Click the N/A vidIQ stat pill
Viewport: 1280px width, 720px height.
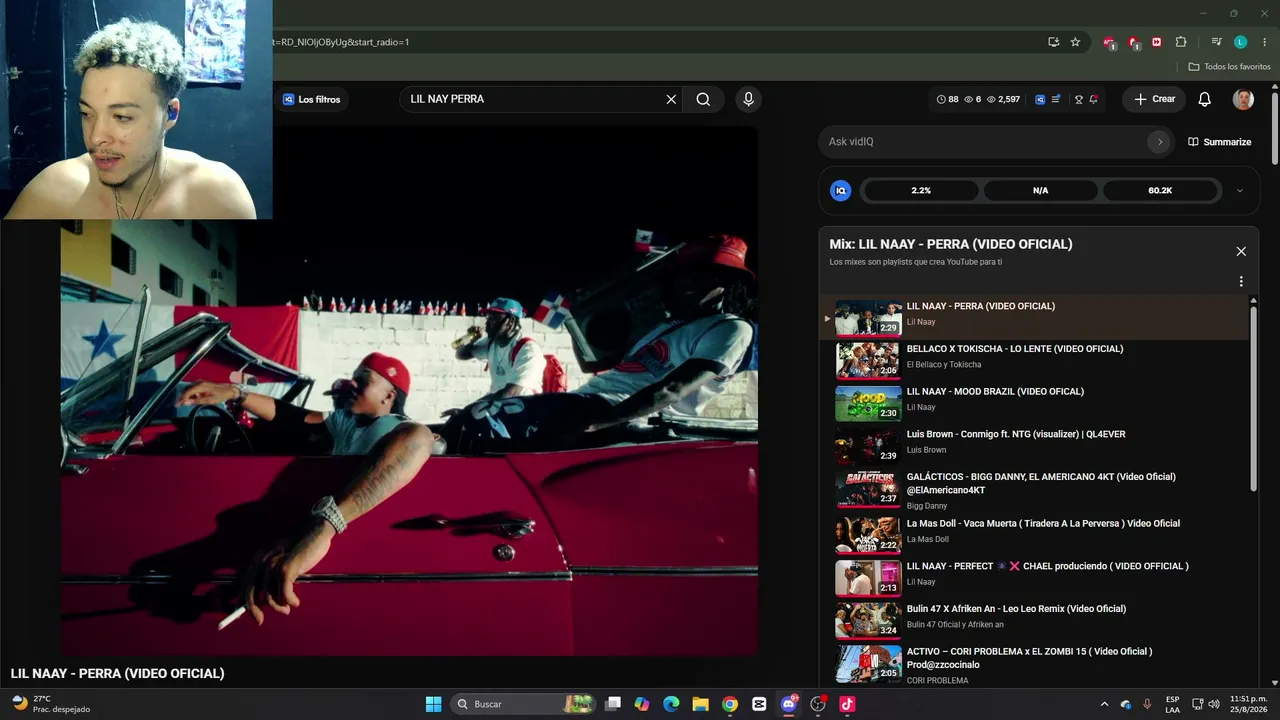click(1040, 190)
